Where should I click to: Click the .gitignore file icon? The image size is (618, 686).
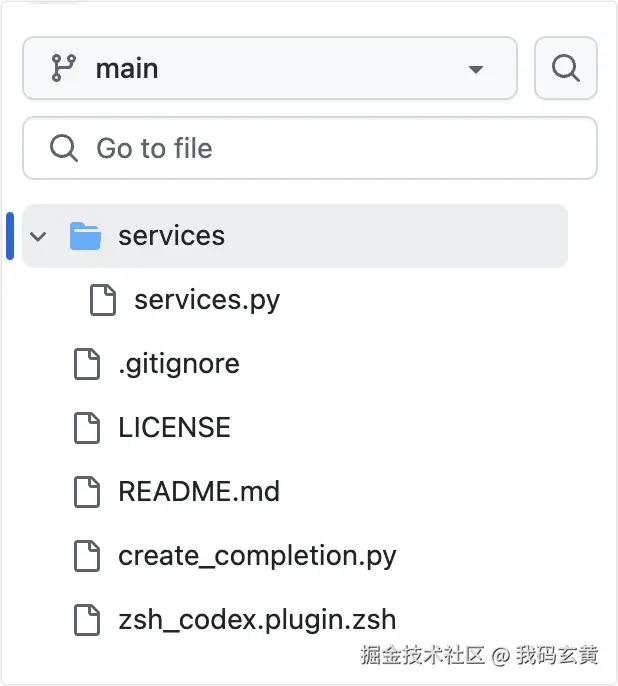click(x=88, y=364)
